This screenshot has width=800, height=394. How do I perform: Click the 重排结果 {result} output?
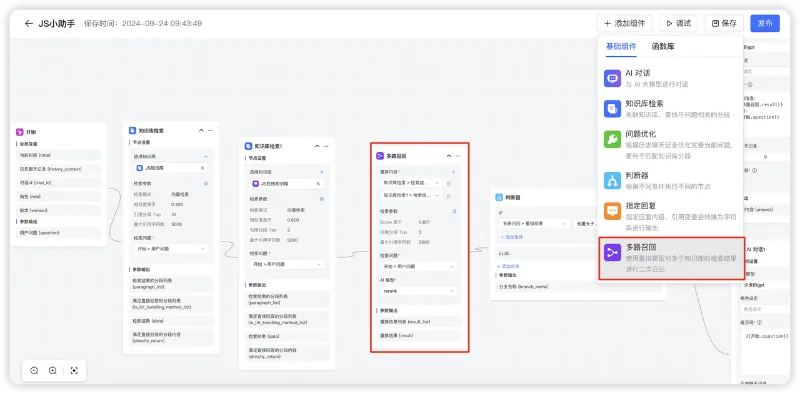click(x=418, y=335)
